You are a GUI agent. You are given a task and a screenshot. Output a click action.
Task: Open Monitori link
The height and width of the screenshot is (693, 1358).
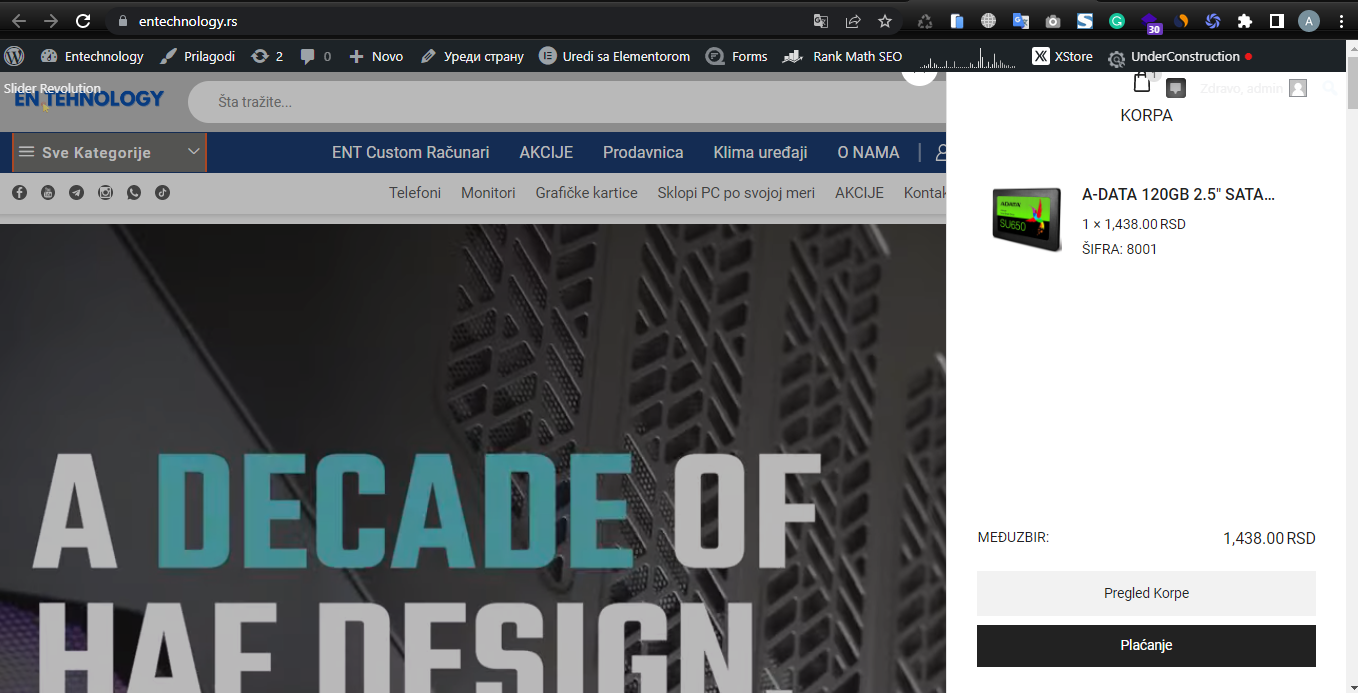coord(488,192)
